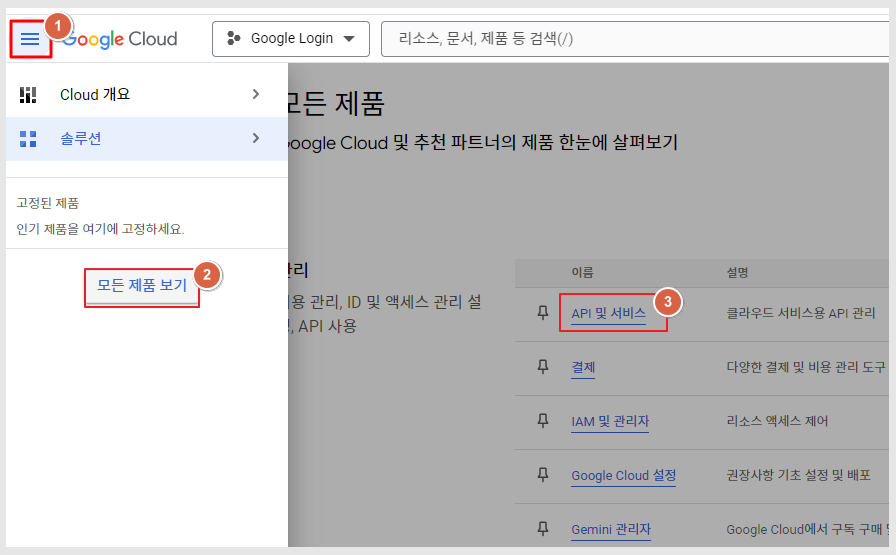Click the 권장사항 기초 설정 및 배포 description

[798, 476]
